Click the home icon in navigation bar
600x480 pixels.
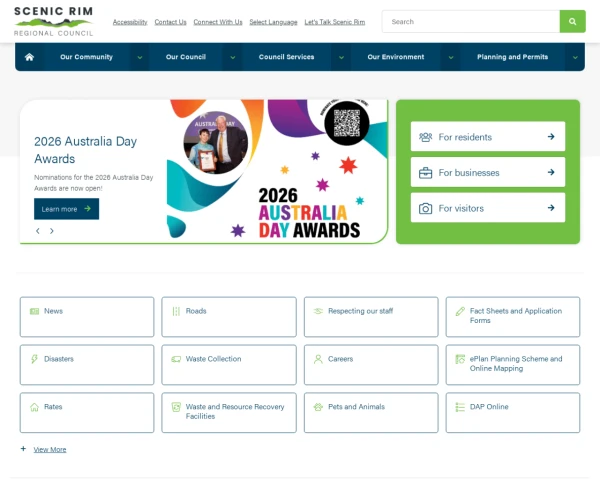pyautogui.click(x=29, y=57)
